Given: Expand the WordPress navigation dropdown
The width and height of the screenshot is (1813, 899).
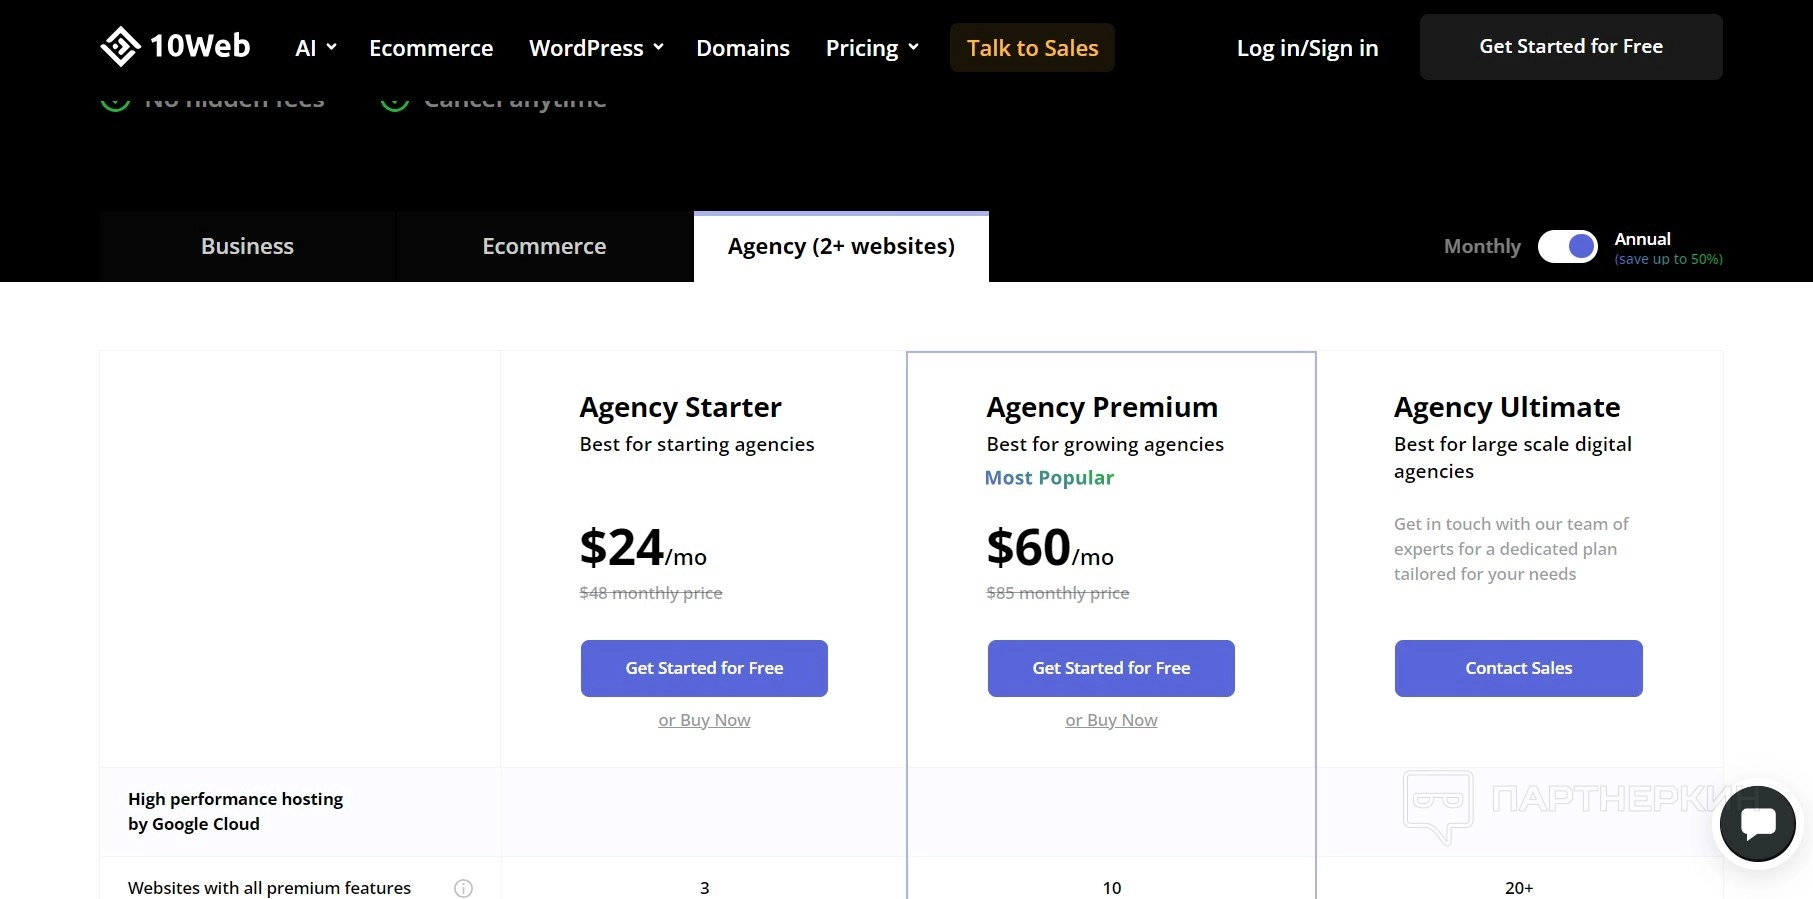Looking at the screenshot, I should [x=596, y=48].
